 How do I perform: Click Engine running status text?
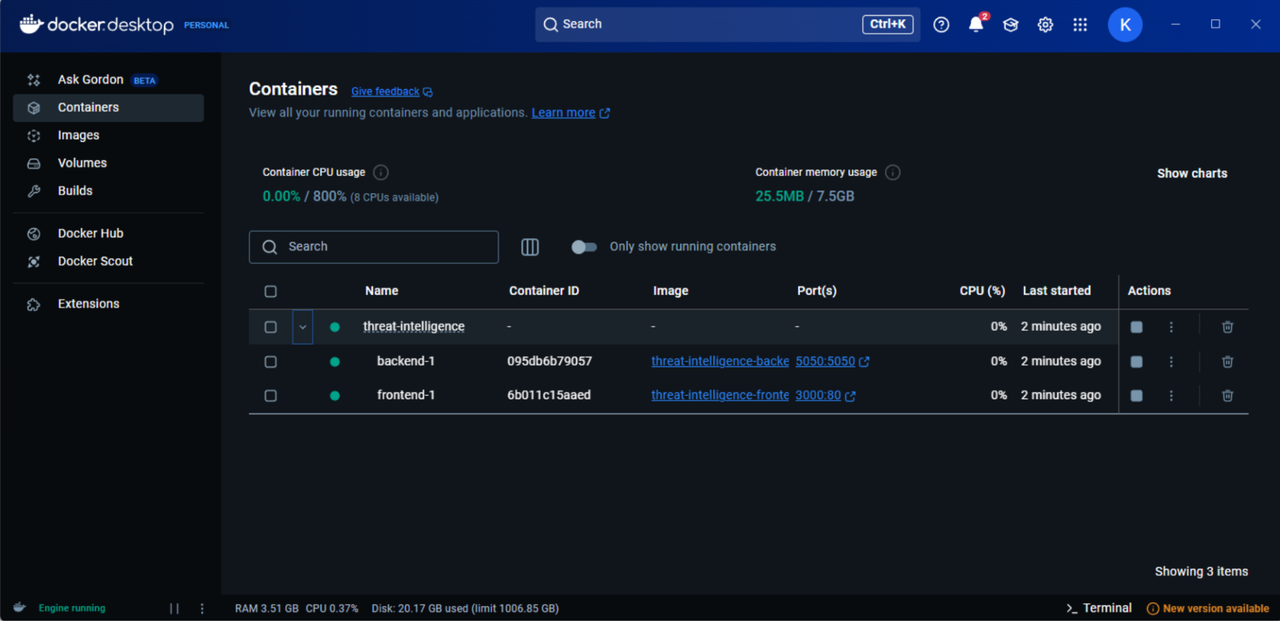pyautogui.click(x=72, y=608)
